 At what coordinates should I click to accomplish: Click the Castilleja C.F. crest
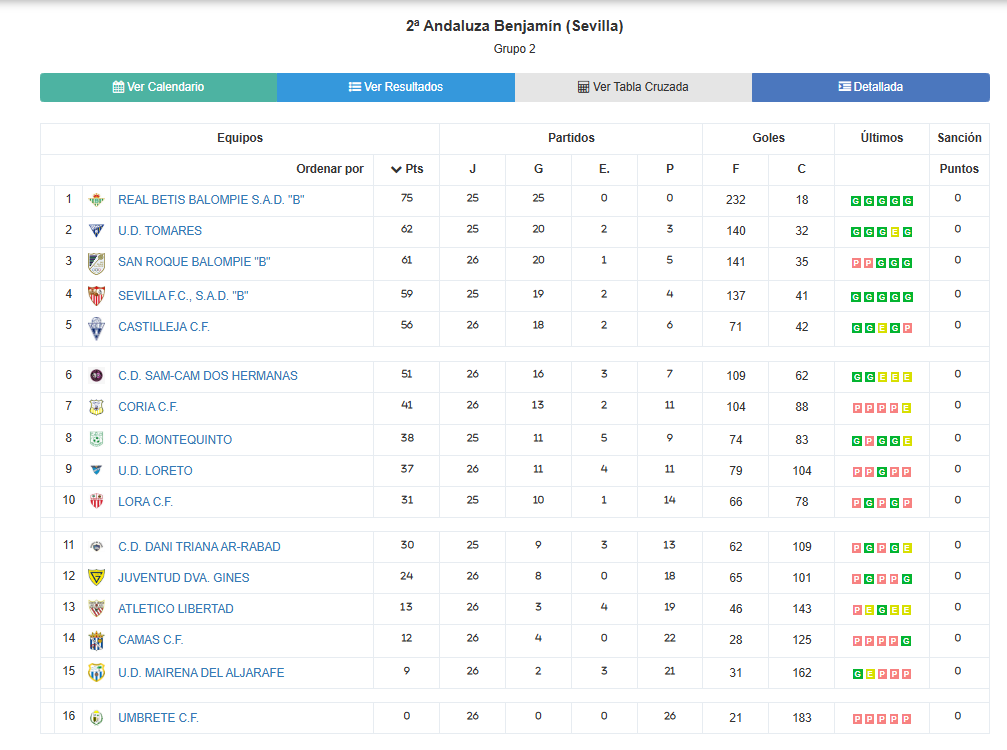click(96, 328)
